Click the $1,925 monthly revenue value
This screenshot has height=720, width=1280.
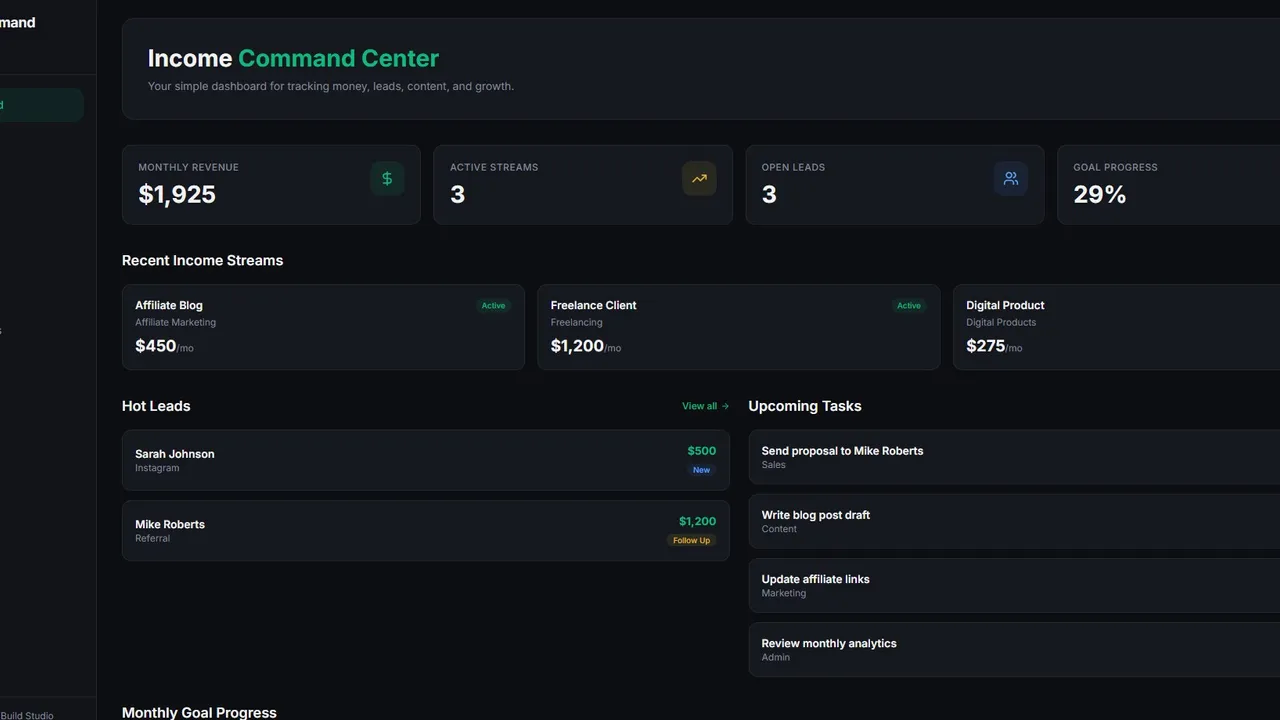pos(177,194)
